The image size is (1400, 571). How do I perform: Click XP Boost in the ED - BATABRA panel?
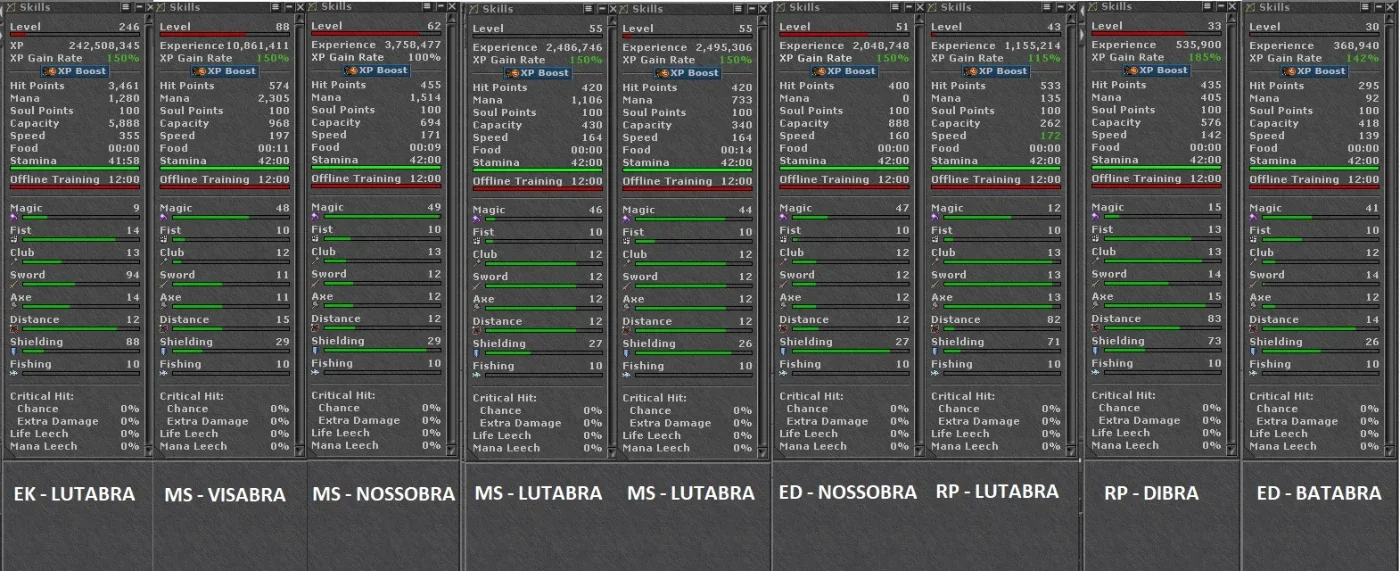coord(1314,71)
